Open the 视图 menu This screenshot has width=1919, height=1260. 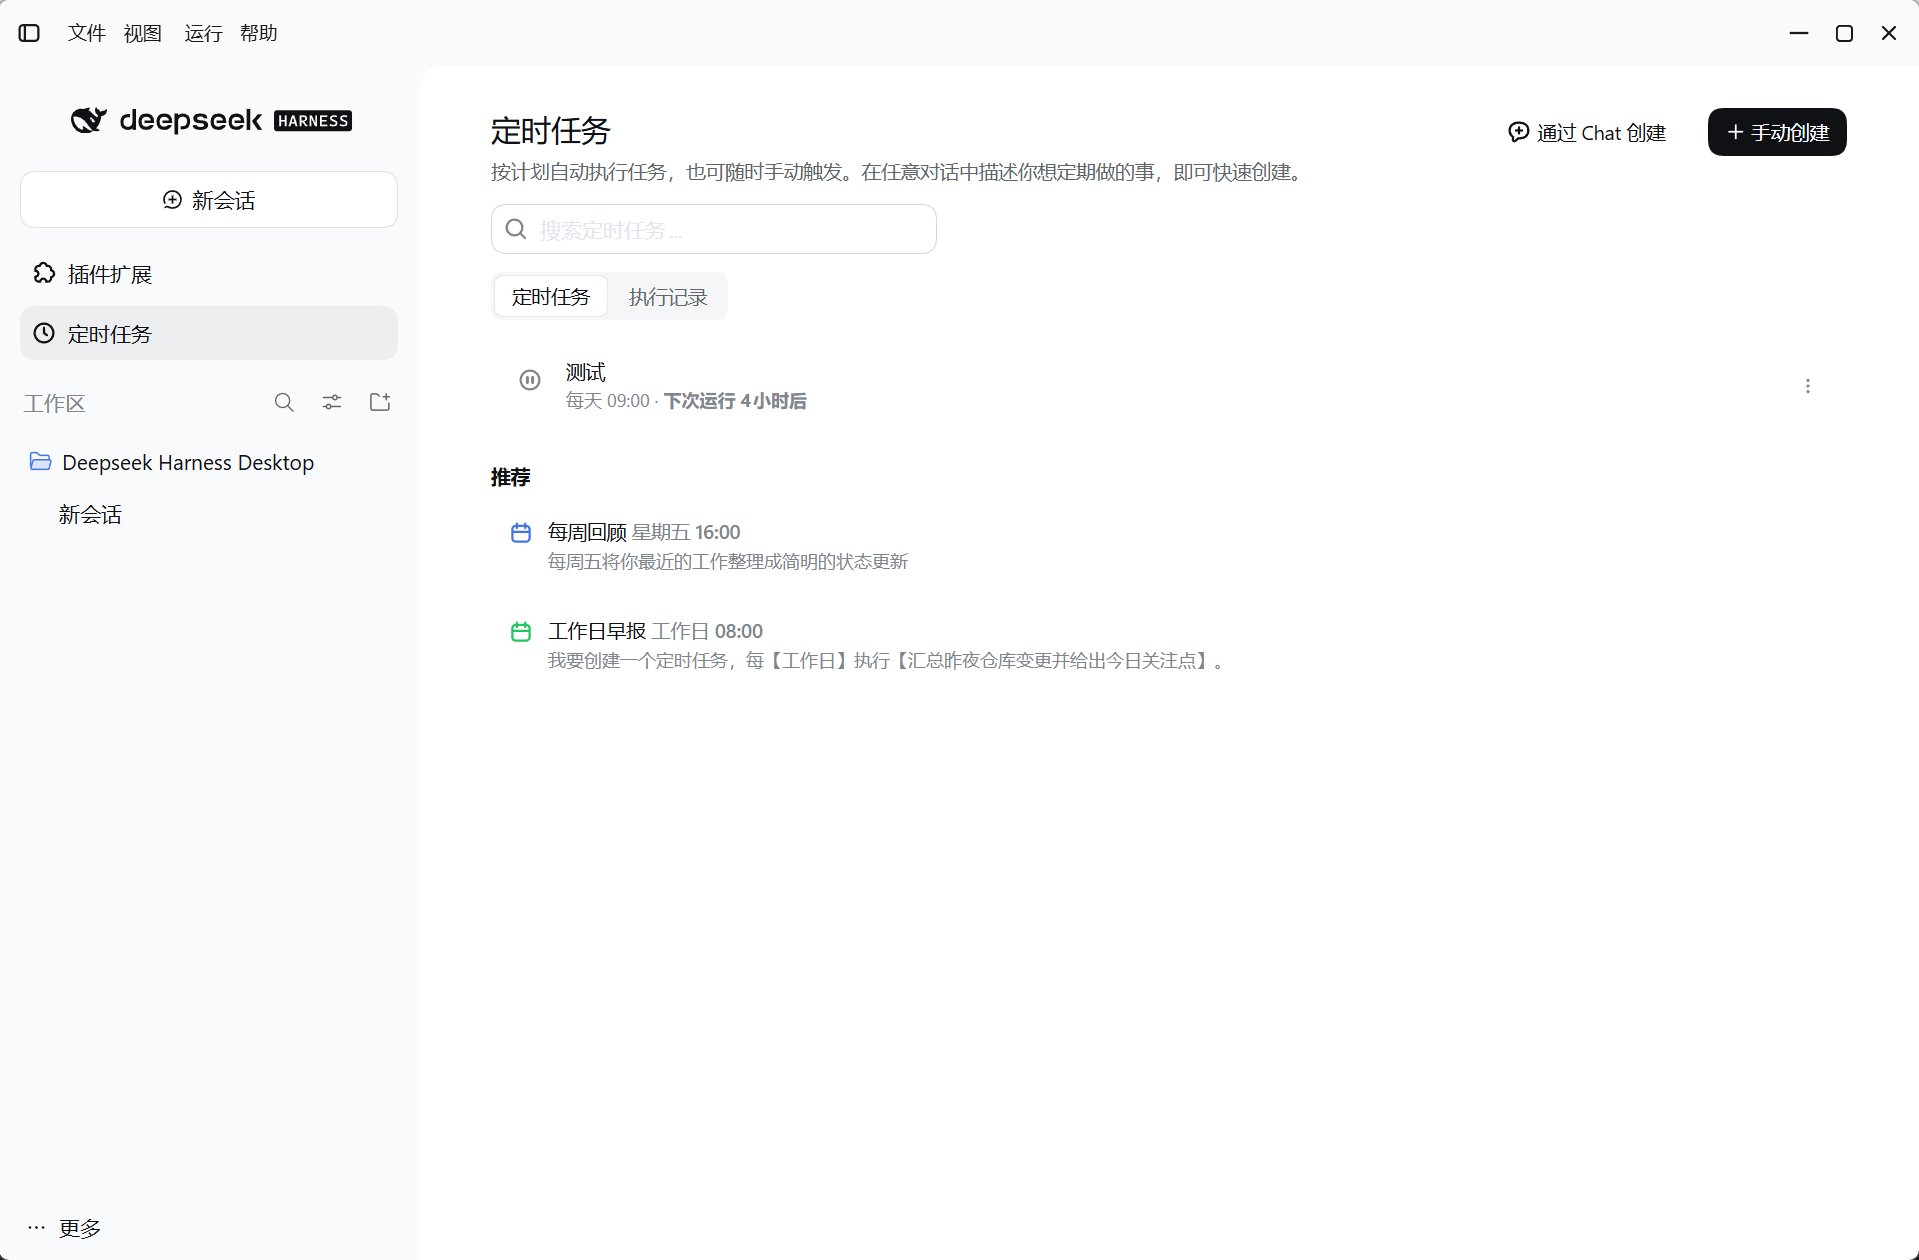(x=142, y=33)
